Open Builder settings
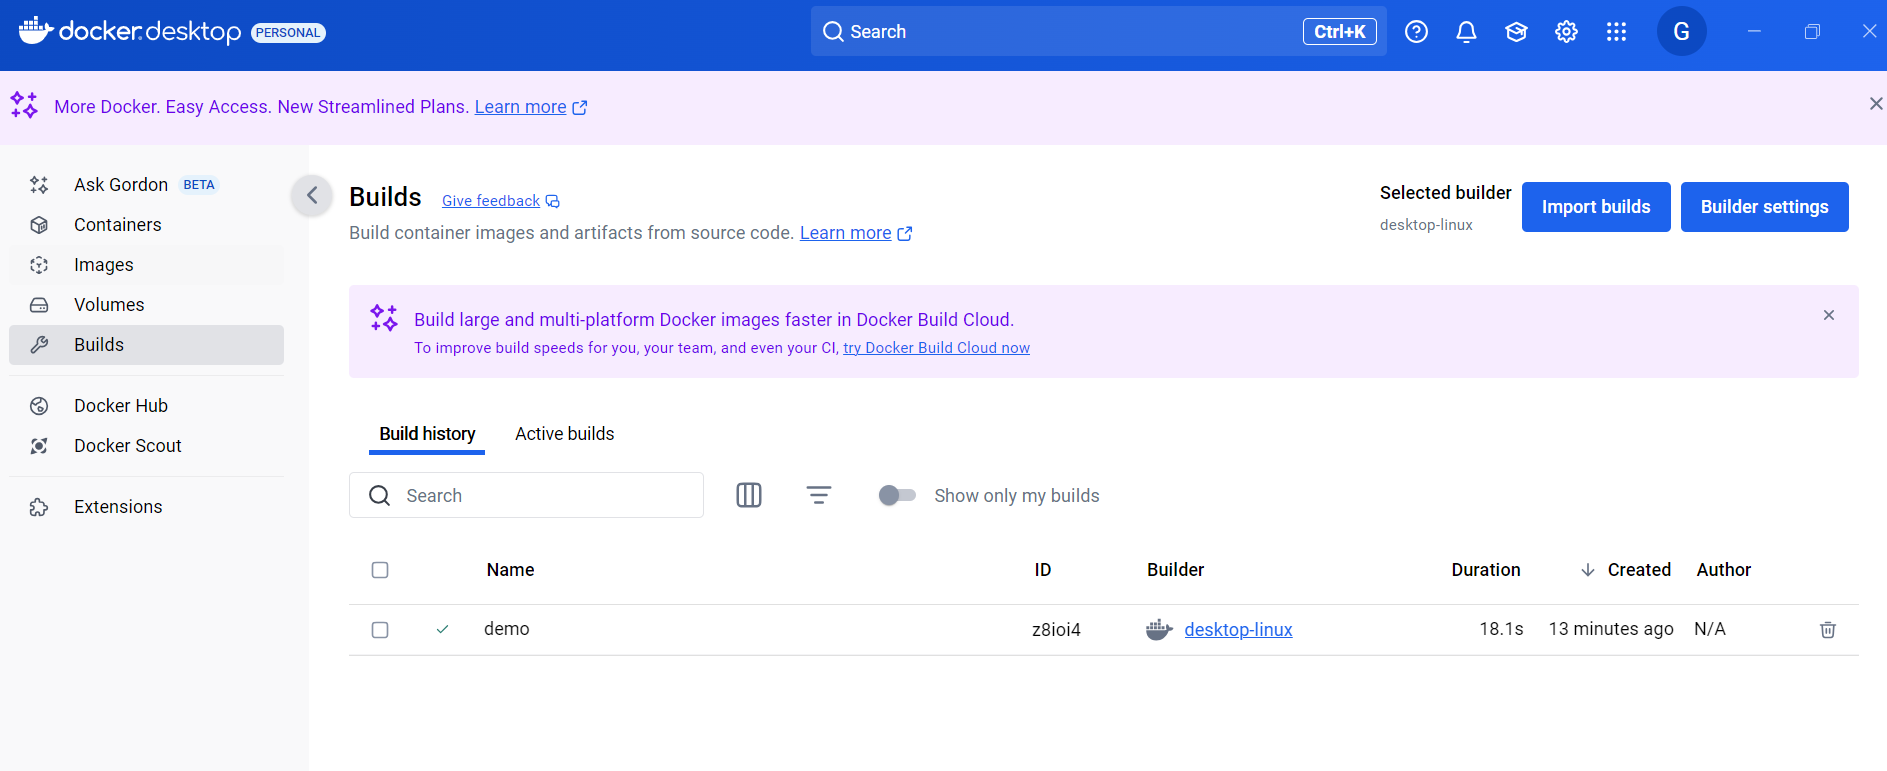Viewport: 1887px width, 771px height. 1764,207
